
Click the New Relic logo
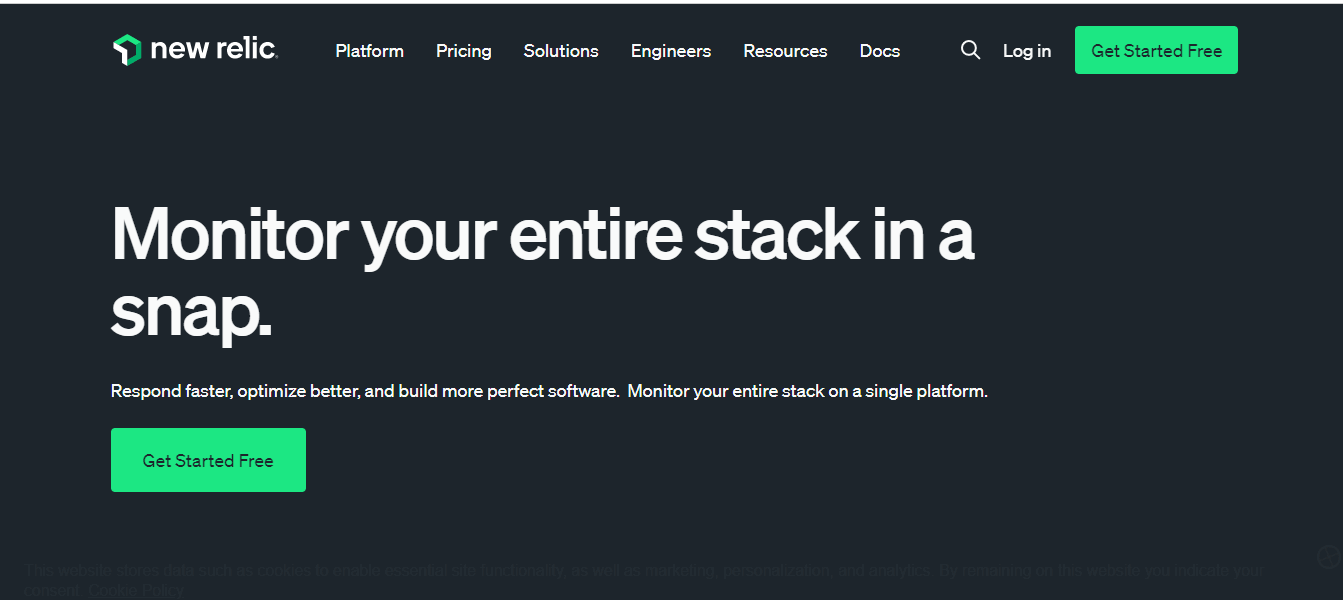196,49
